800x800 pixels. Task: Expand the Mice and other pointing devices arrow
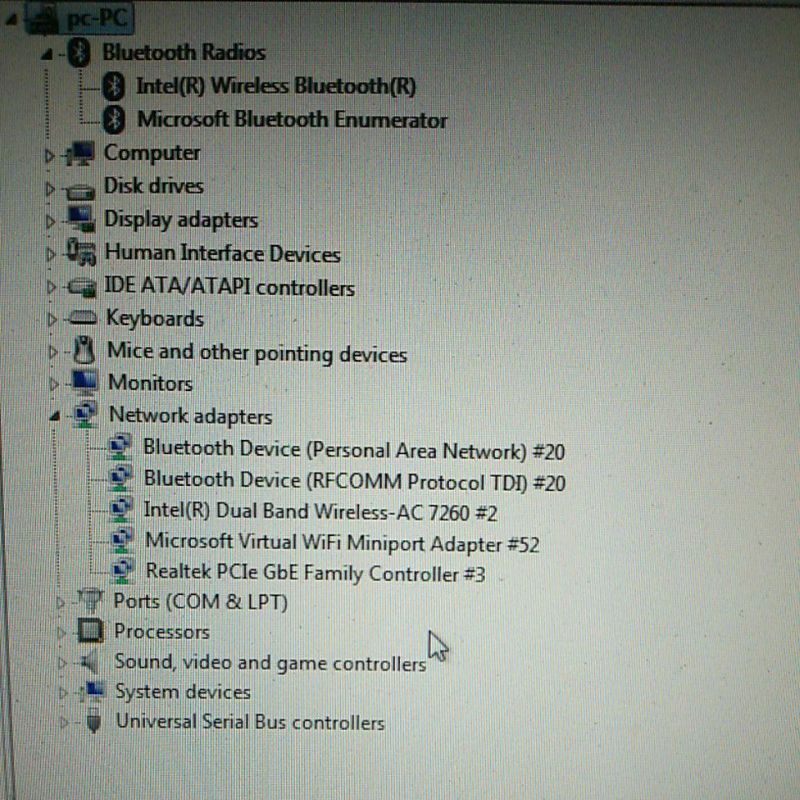click(x=53, y=352)
